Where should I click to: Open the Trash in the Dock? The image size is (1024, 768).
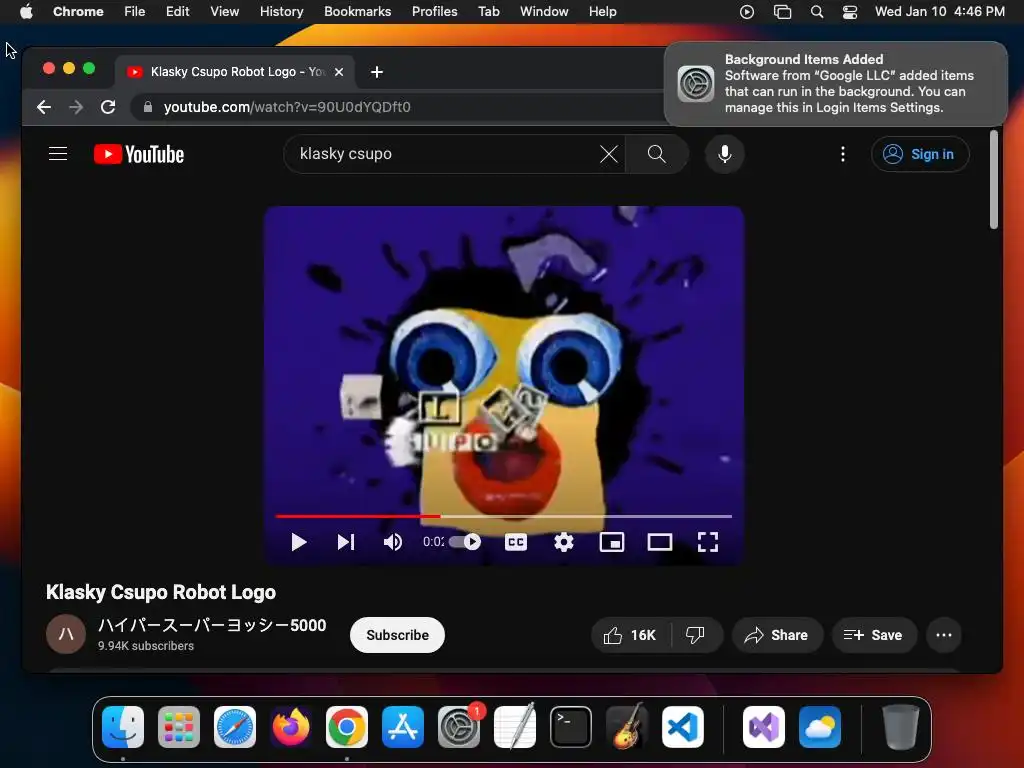click(901, 727)
